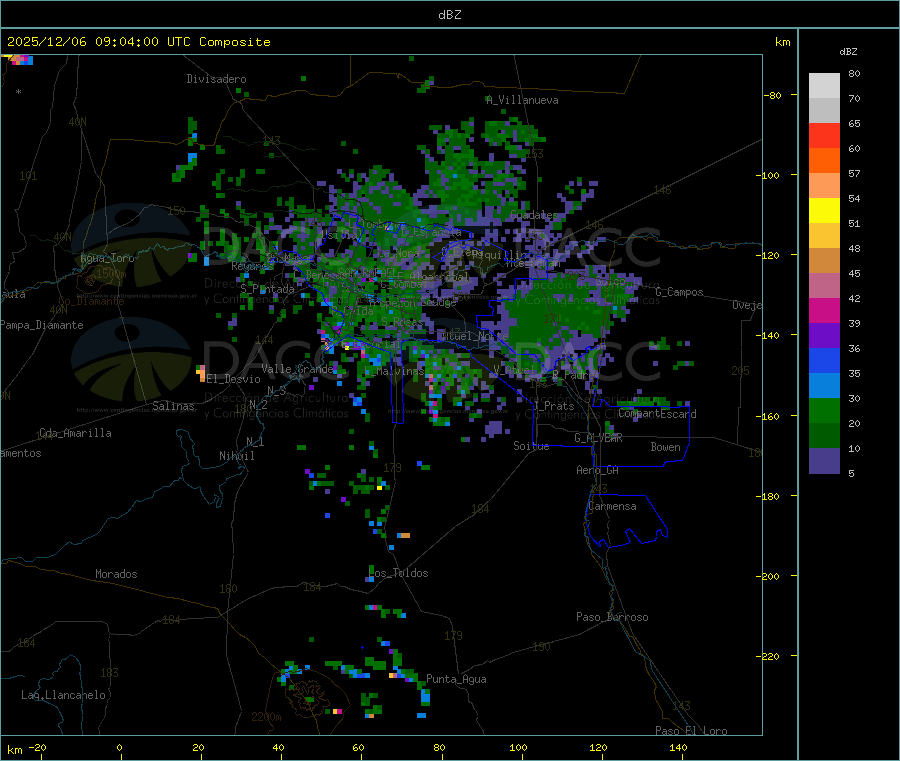Click the Divisadero place label
The width and height of the screenshot is (900, 761).
point(216,79)
